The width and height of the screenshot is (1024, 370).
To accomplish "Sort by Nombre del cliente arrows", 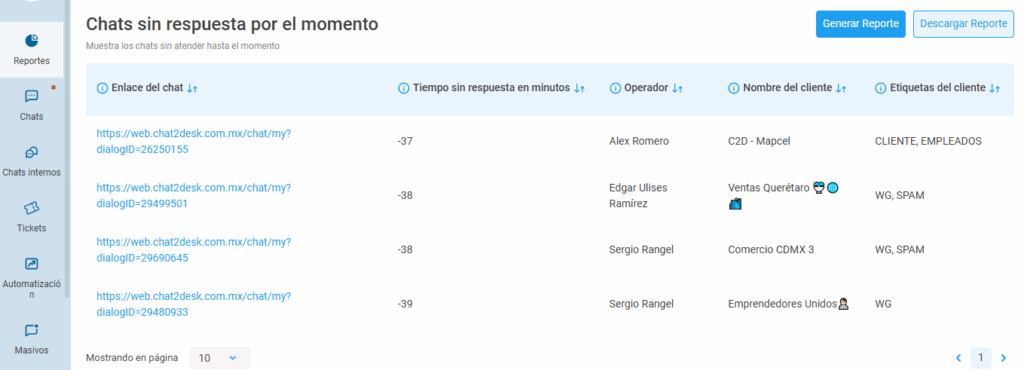I will click(x=841, y=88).
